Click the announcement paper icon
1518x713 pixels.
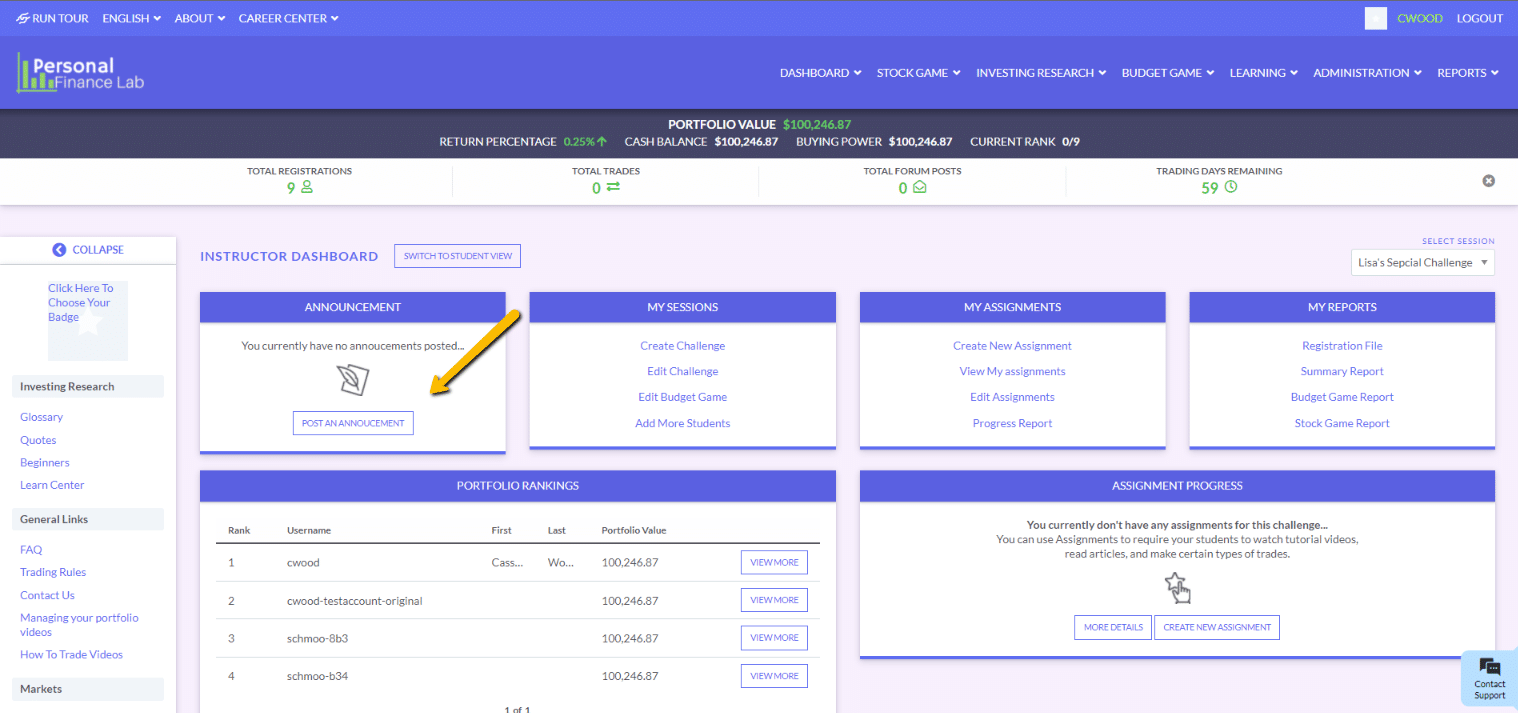[353, 379]
